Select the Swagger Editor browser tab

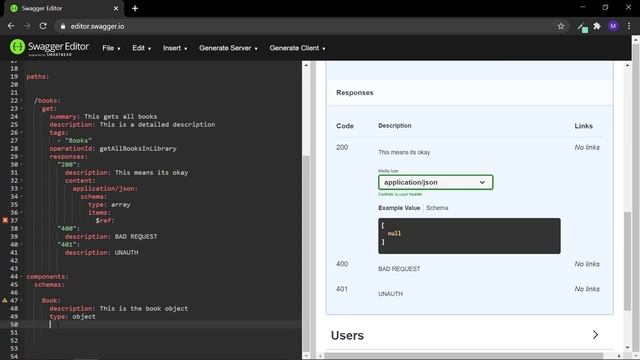63,8
